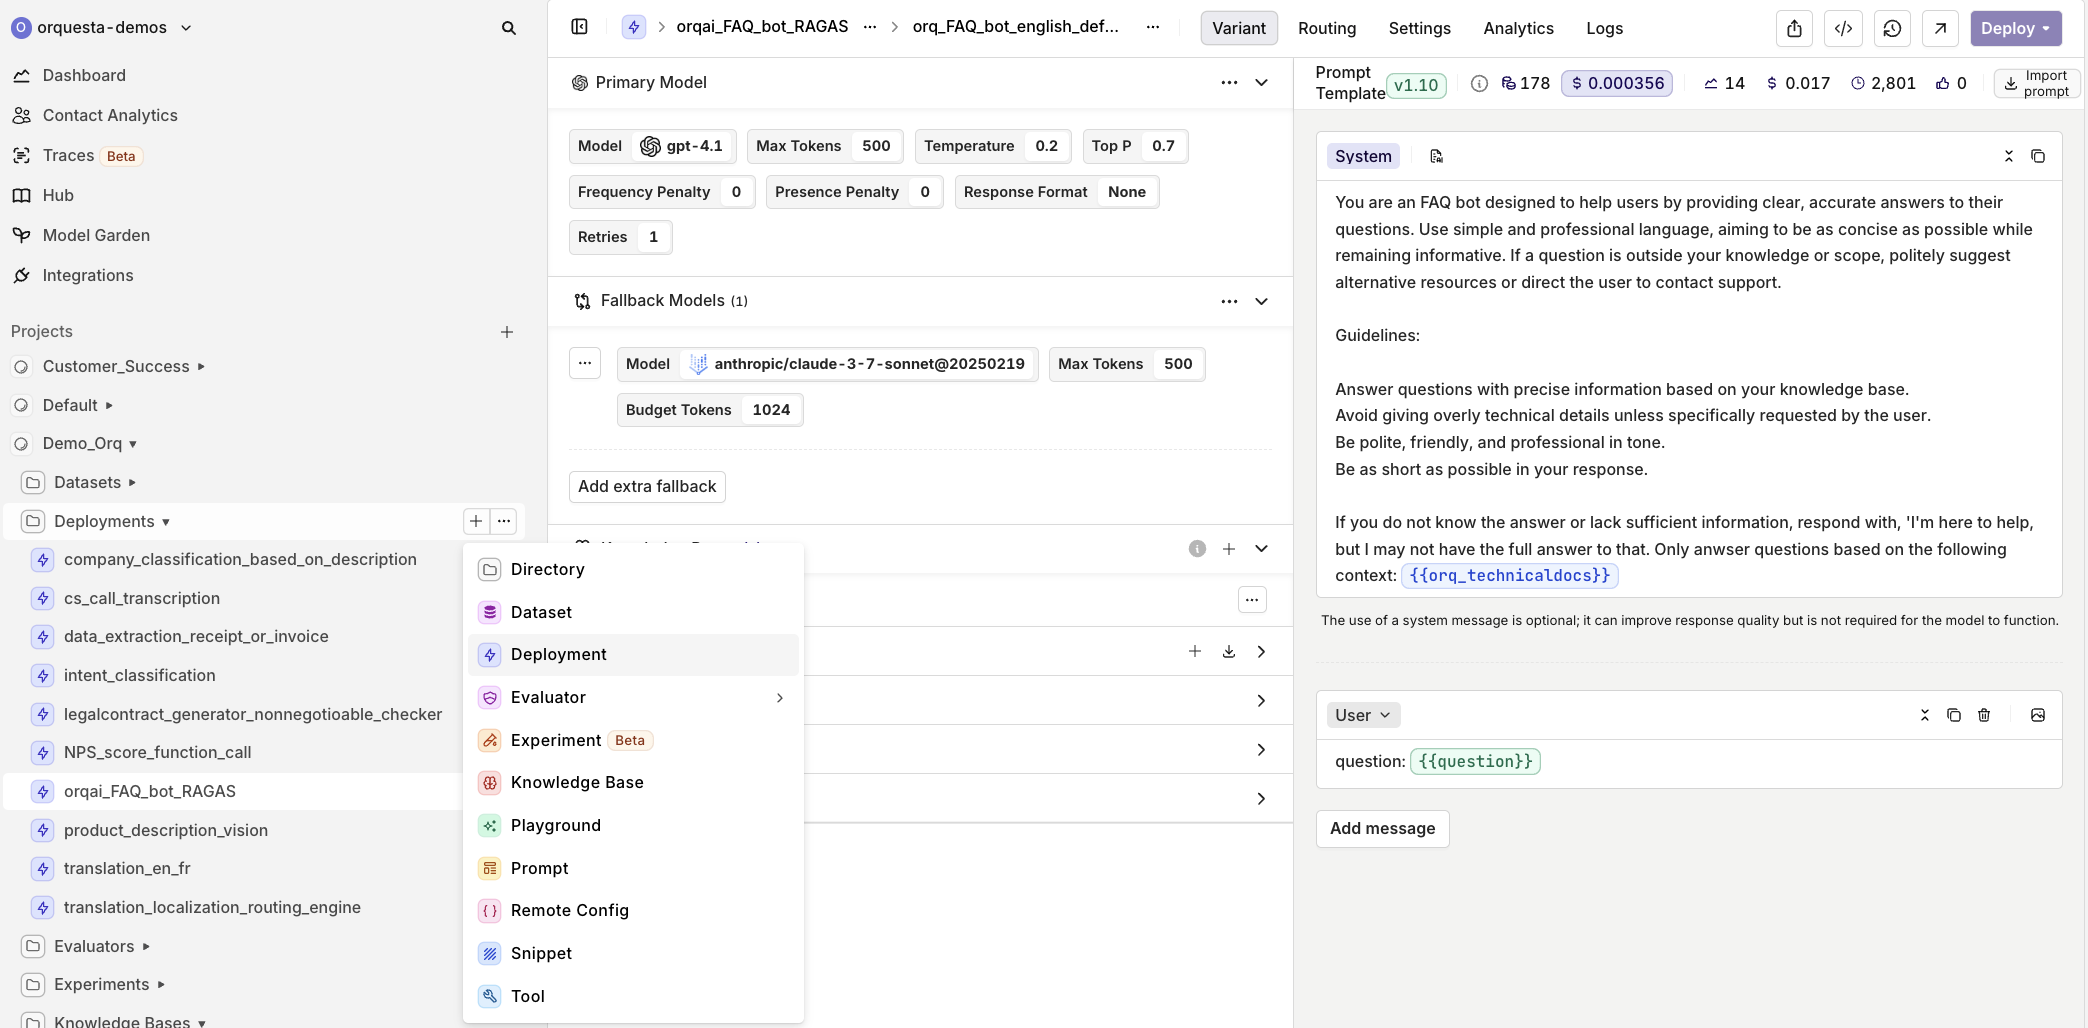Screen dimensions: 2088x1028
Task: Open options after orqai_FAQ_bot_RAGAS breadcrumb
Action: [x=870, y=27]
